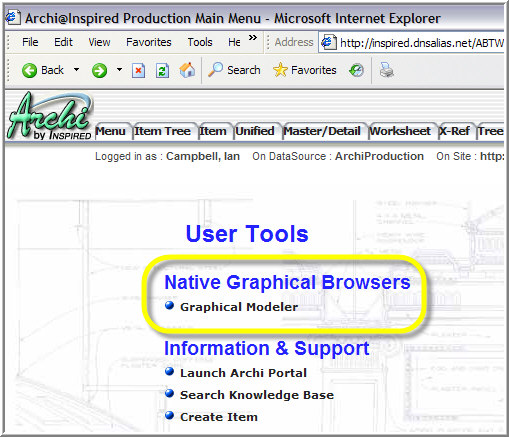Screen dimensions: 509x437
Task: Click the Refresh page icon
Action: (x=162, y=70)
